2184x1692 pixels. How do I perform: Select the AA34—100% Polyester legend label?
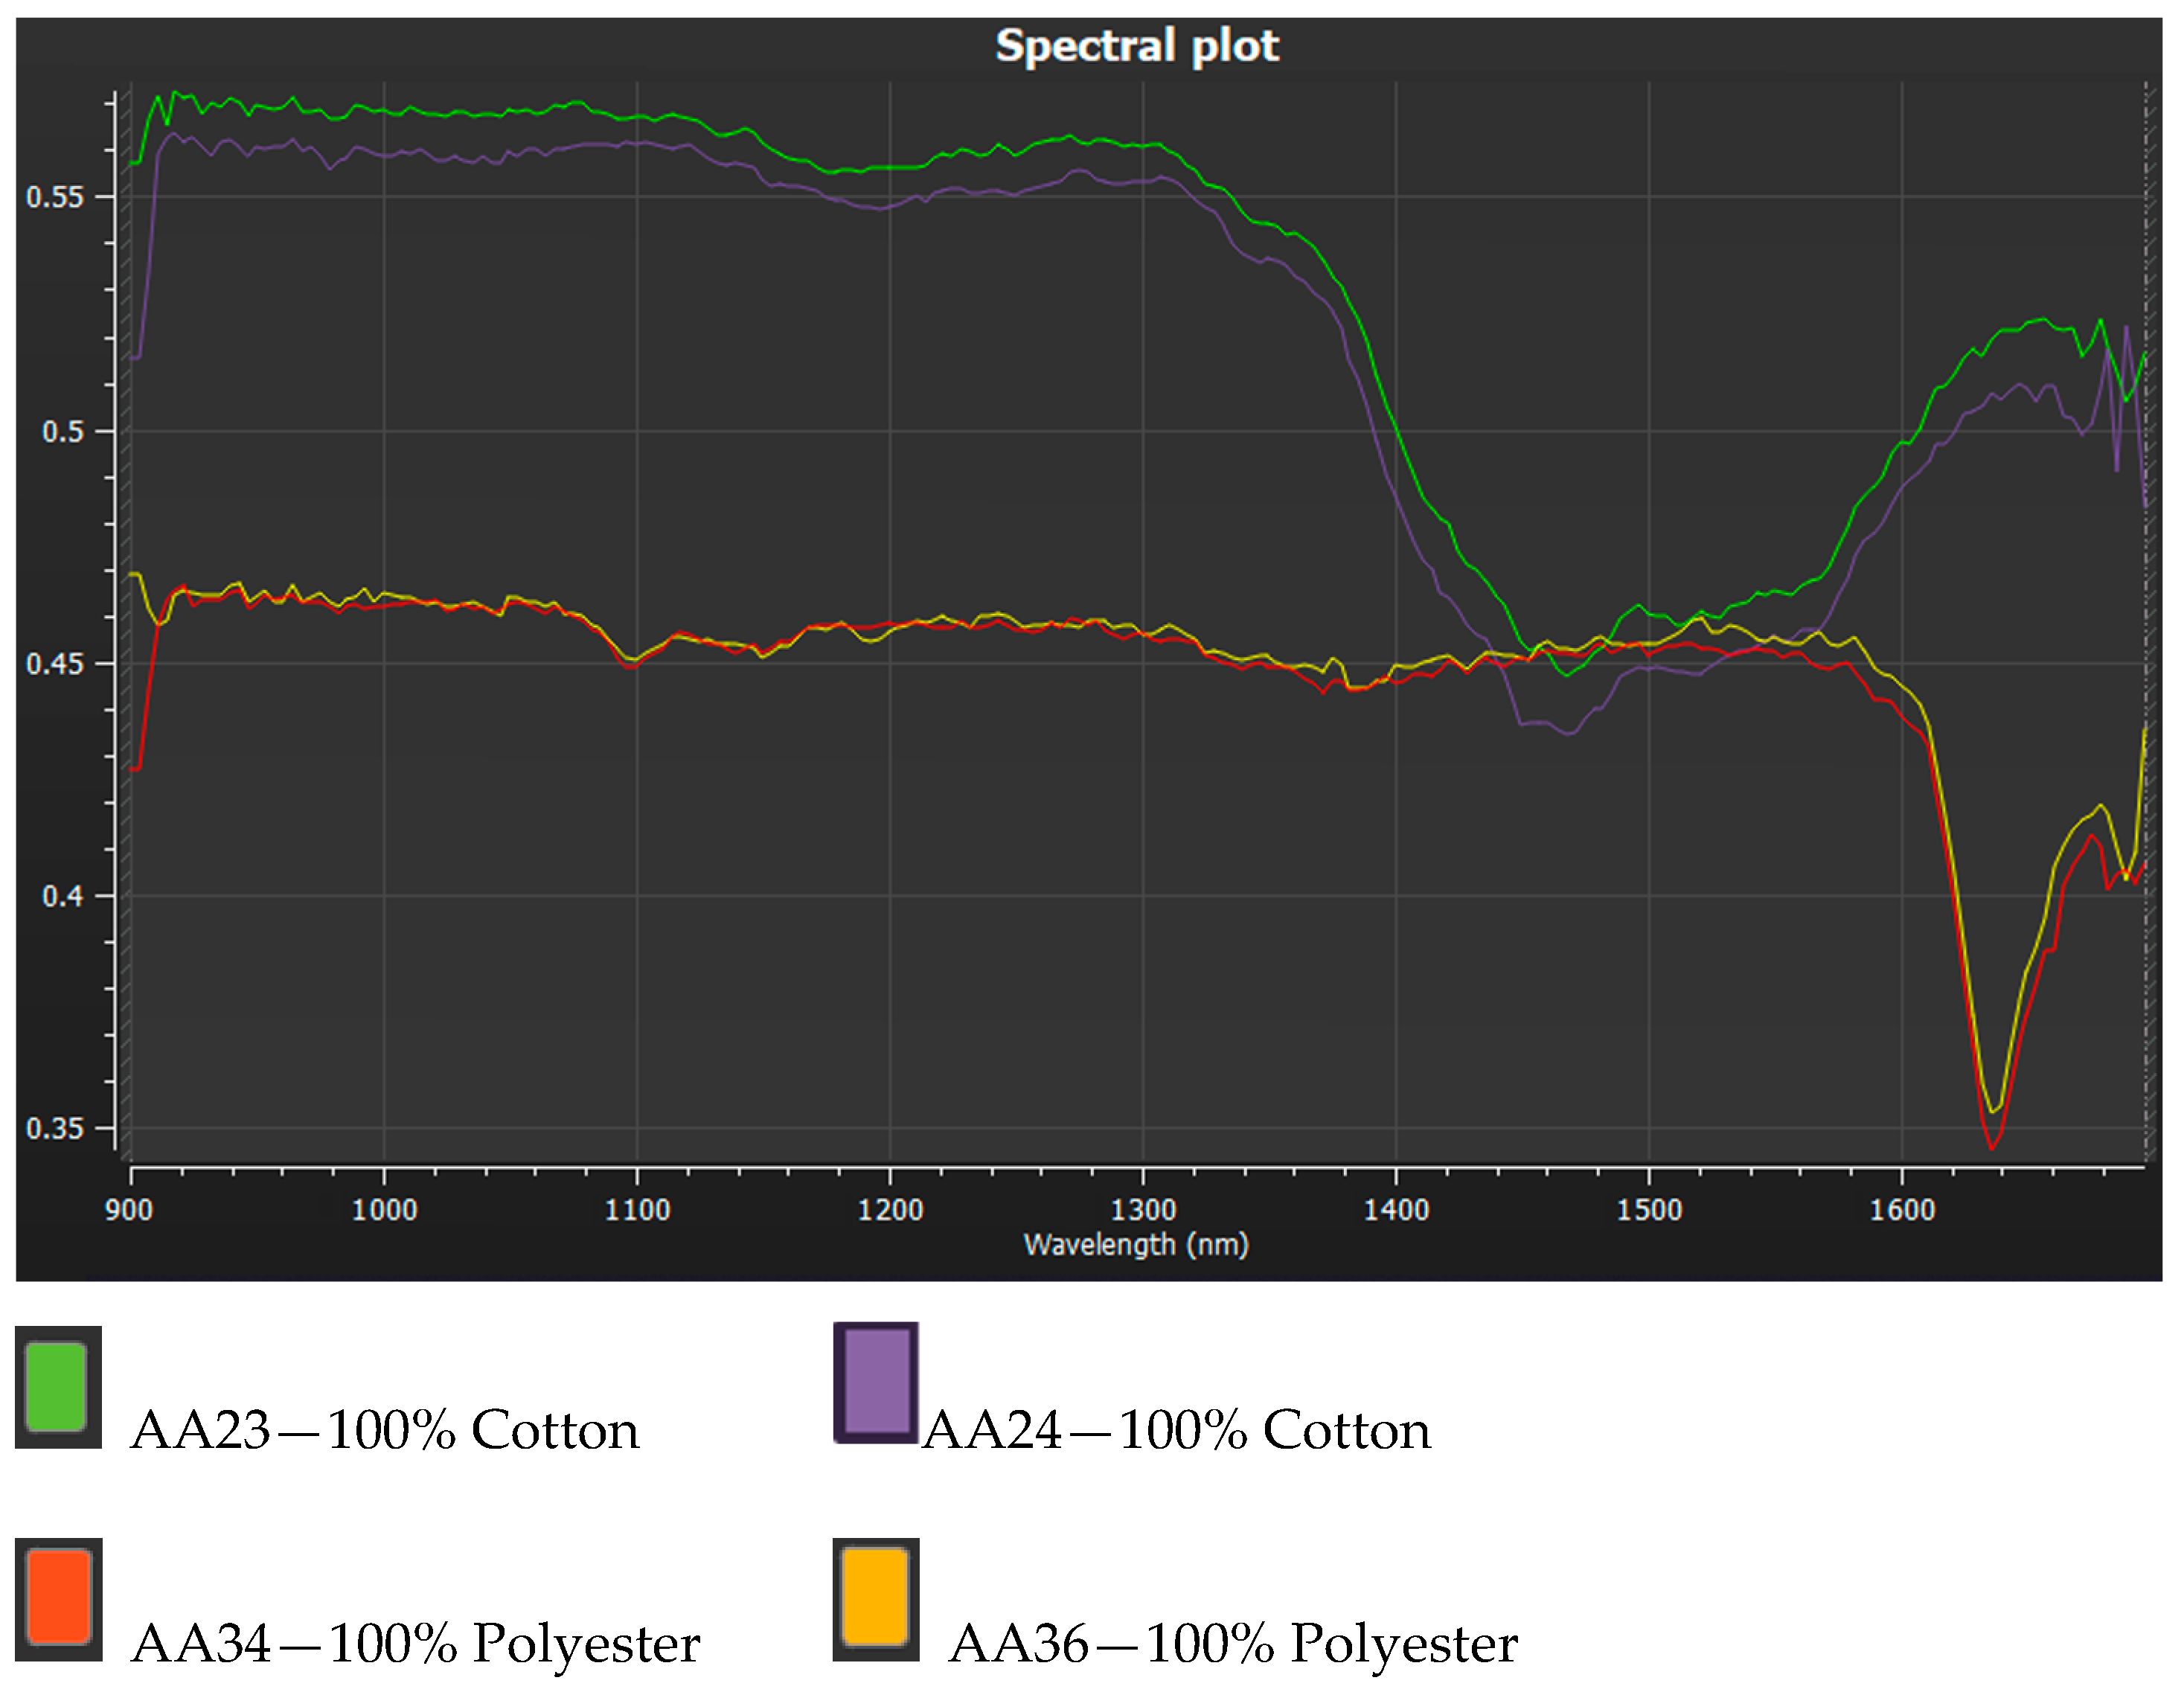[416, 1643]
